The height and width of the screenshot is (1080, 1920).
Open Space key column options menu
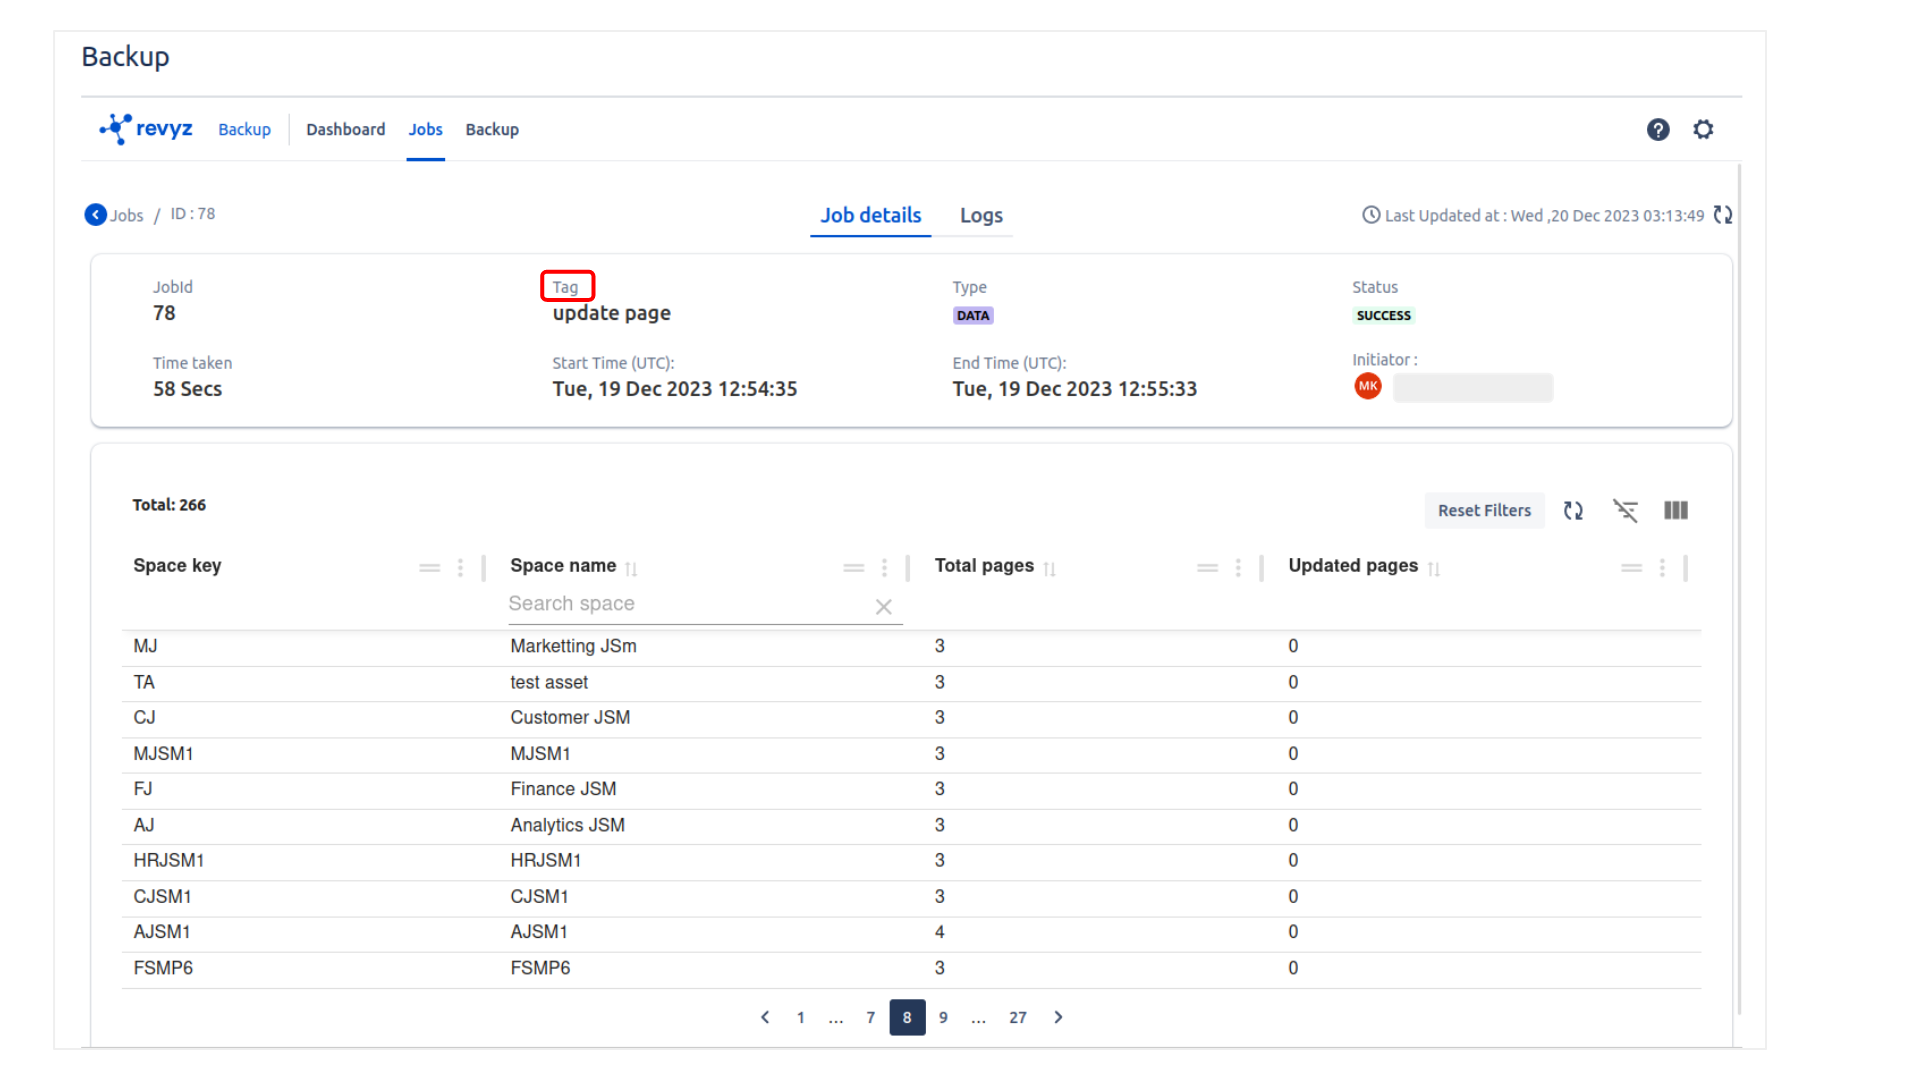tap(460, 568)
